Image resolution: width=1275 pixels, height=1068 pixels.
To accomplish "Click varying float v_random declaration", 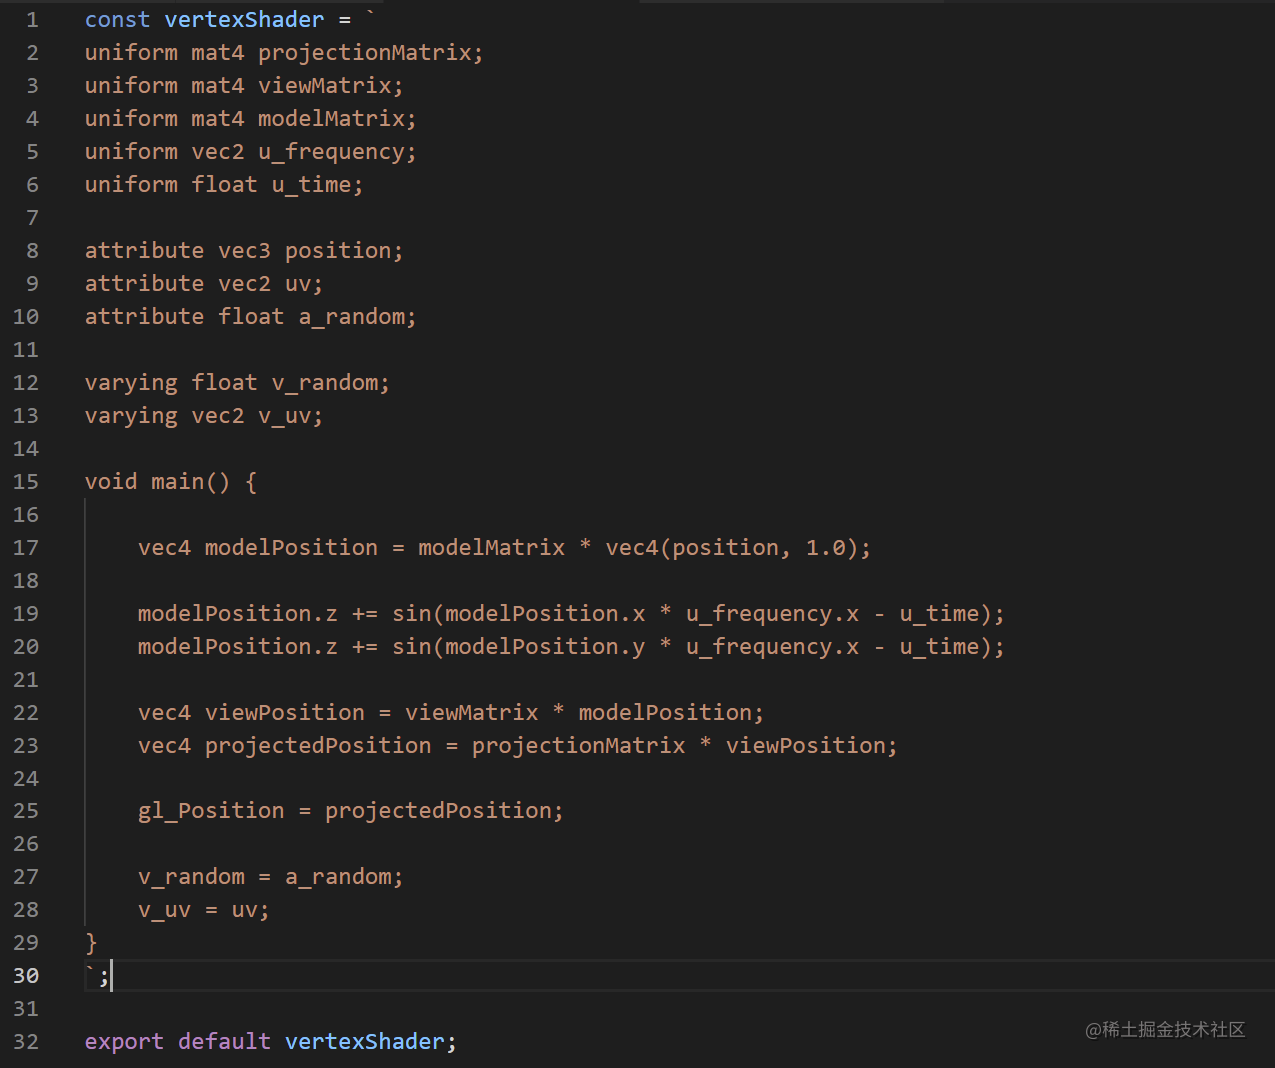I will (237, 383).
